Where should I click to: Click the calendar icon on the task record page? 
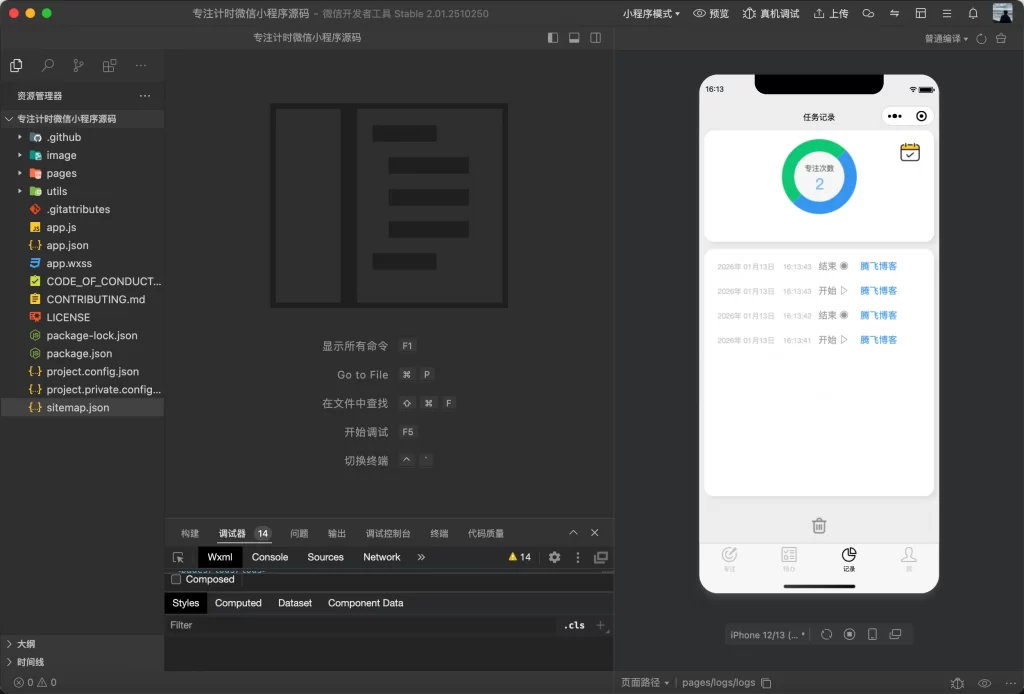point(910,150)
